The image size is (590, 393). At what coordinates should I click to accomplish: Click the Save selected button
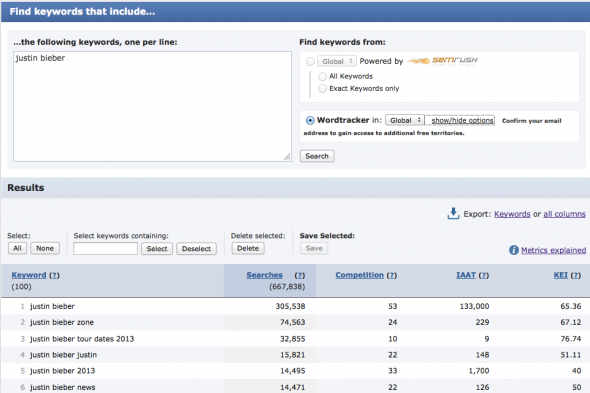click(314, 248)
